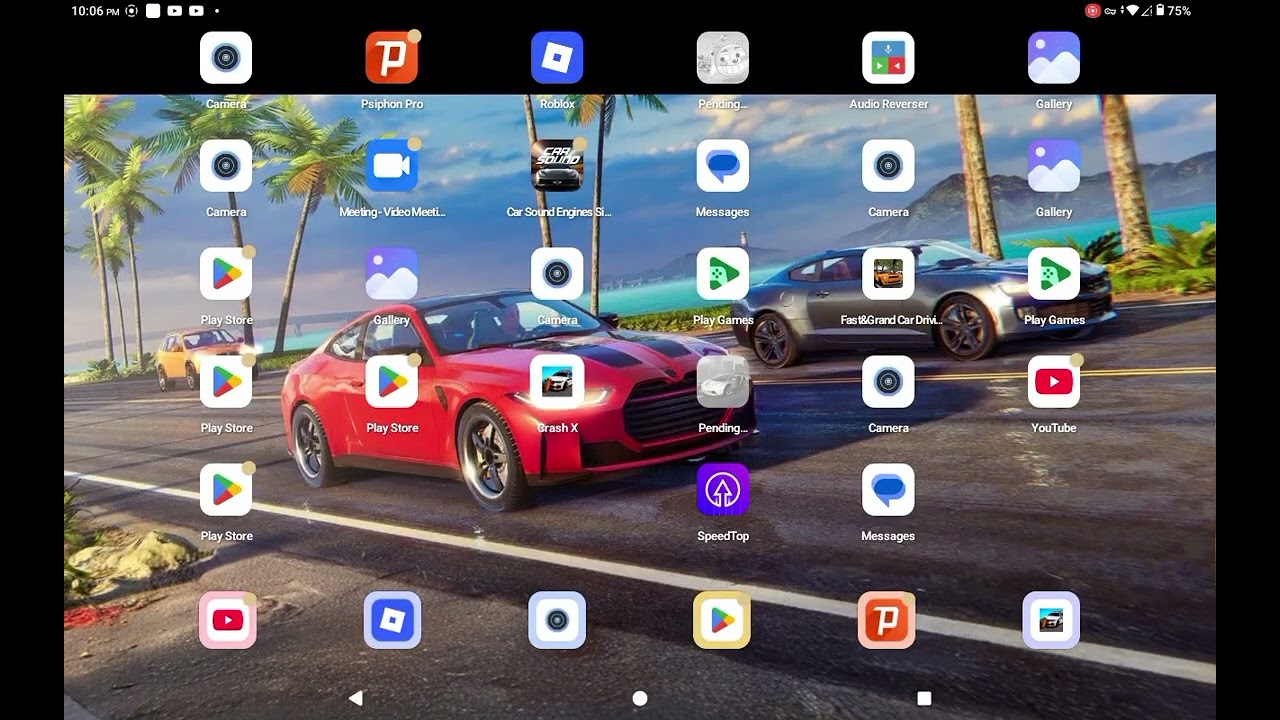Open the Camera left of labeled YouTube

point(888,382)
